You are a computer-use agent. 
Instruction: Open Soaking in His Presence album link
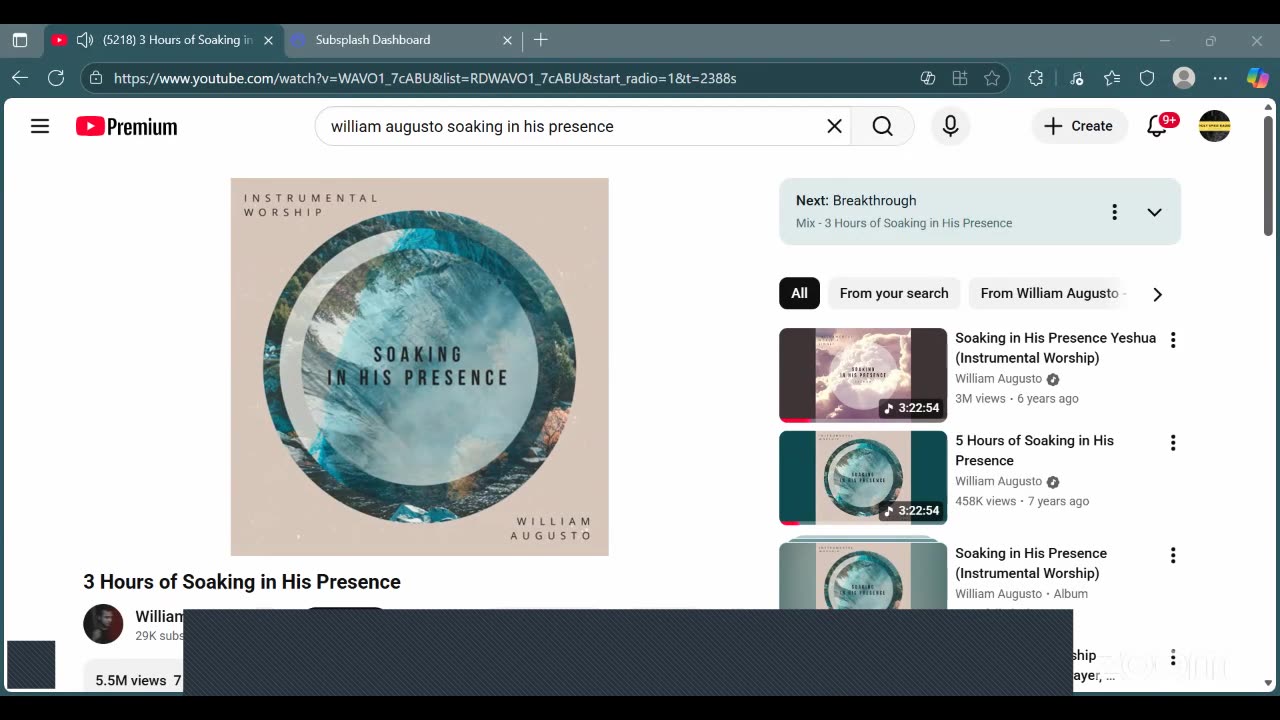pyautogui.click(x=1031, y=563)
